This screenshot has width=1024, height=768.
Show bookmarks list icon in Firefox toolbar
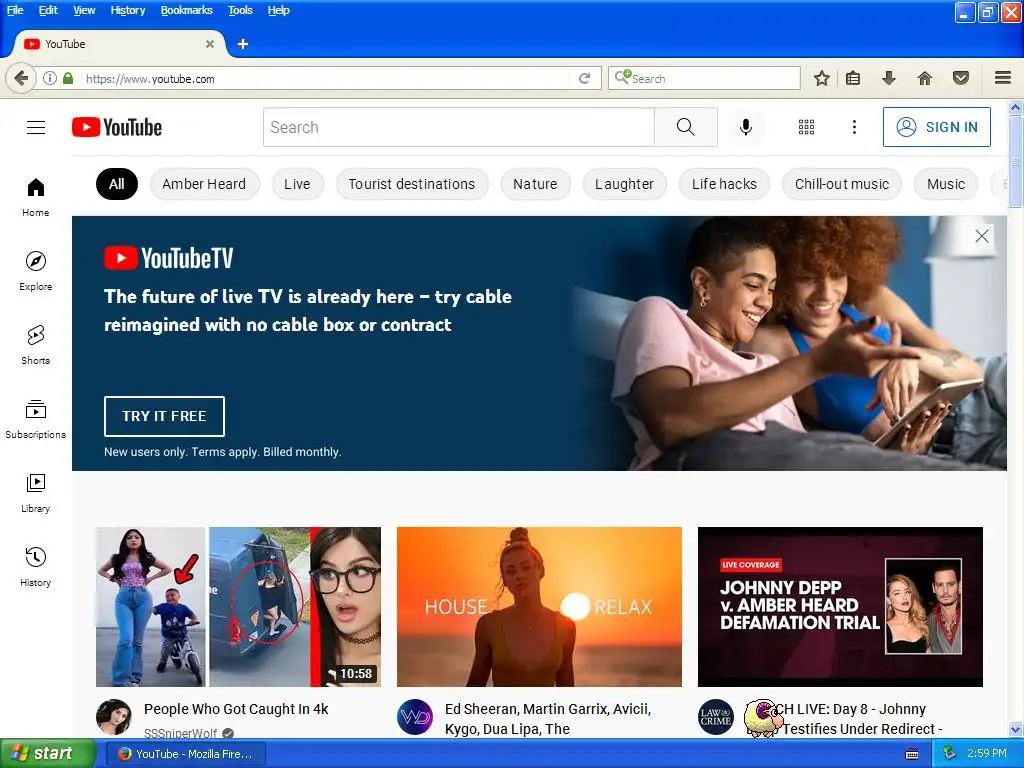[x=853, y=78]
